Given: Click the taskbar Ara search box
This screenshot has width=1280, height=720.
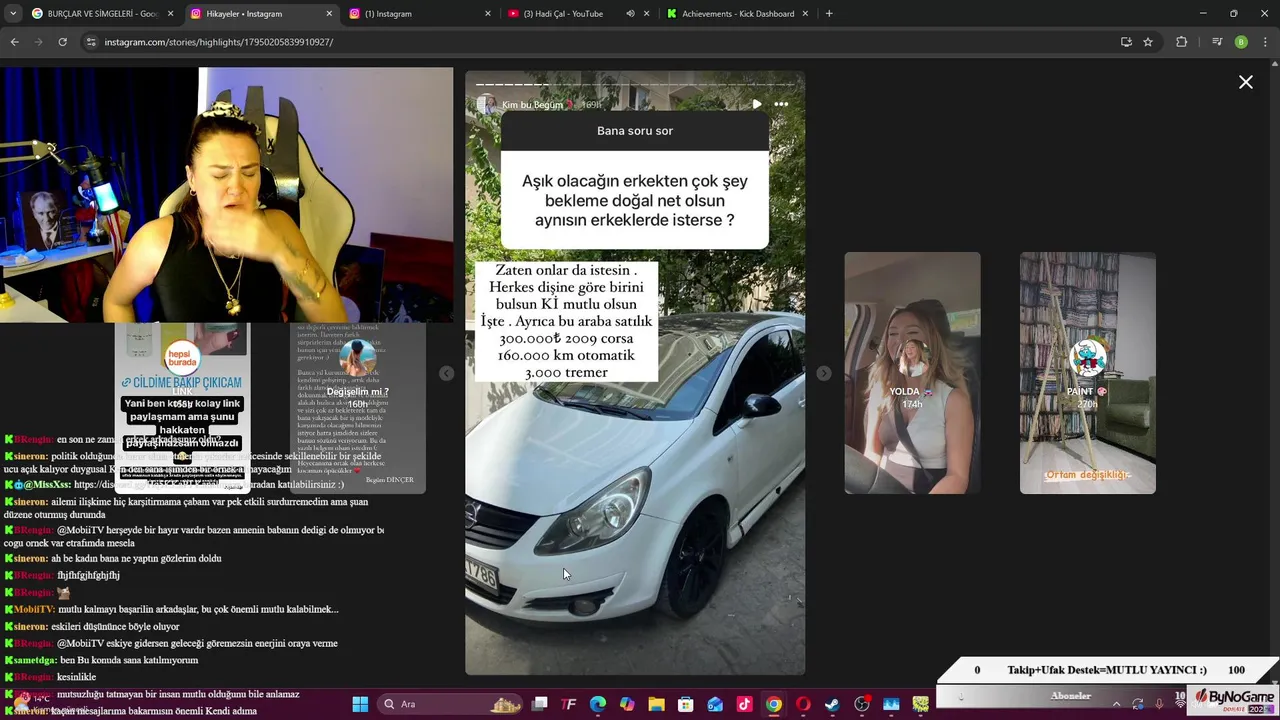Looking at the screenshot, I should tap(450, 704).
